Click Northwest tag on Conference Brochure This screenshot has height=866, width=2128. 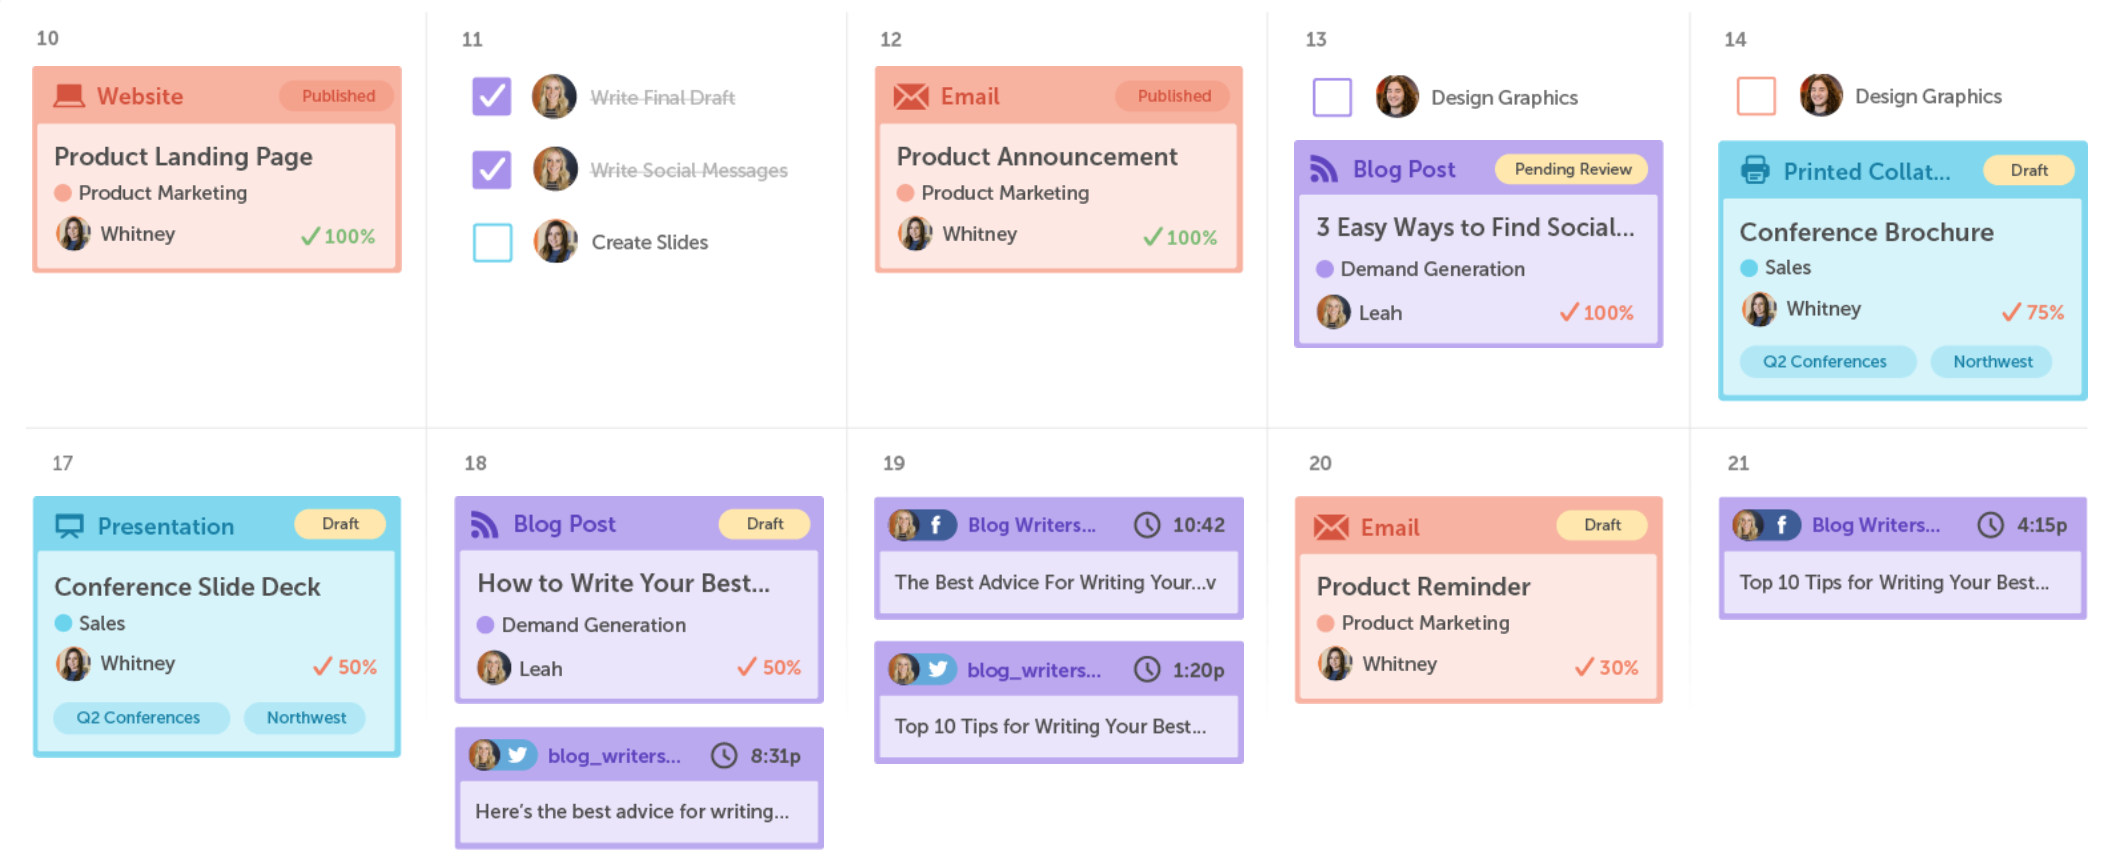tap(1993, 362)
